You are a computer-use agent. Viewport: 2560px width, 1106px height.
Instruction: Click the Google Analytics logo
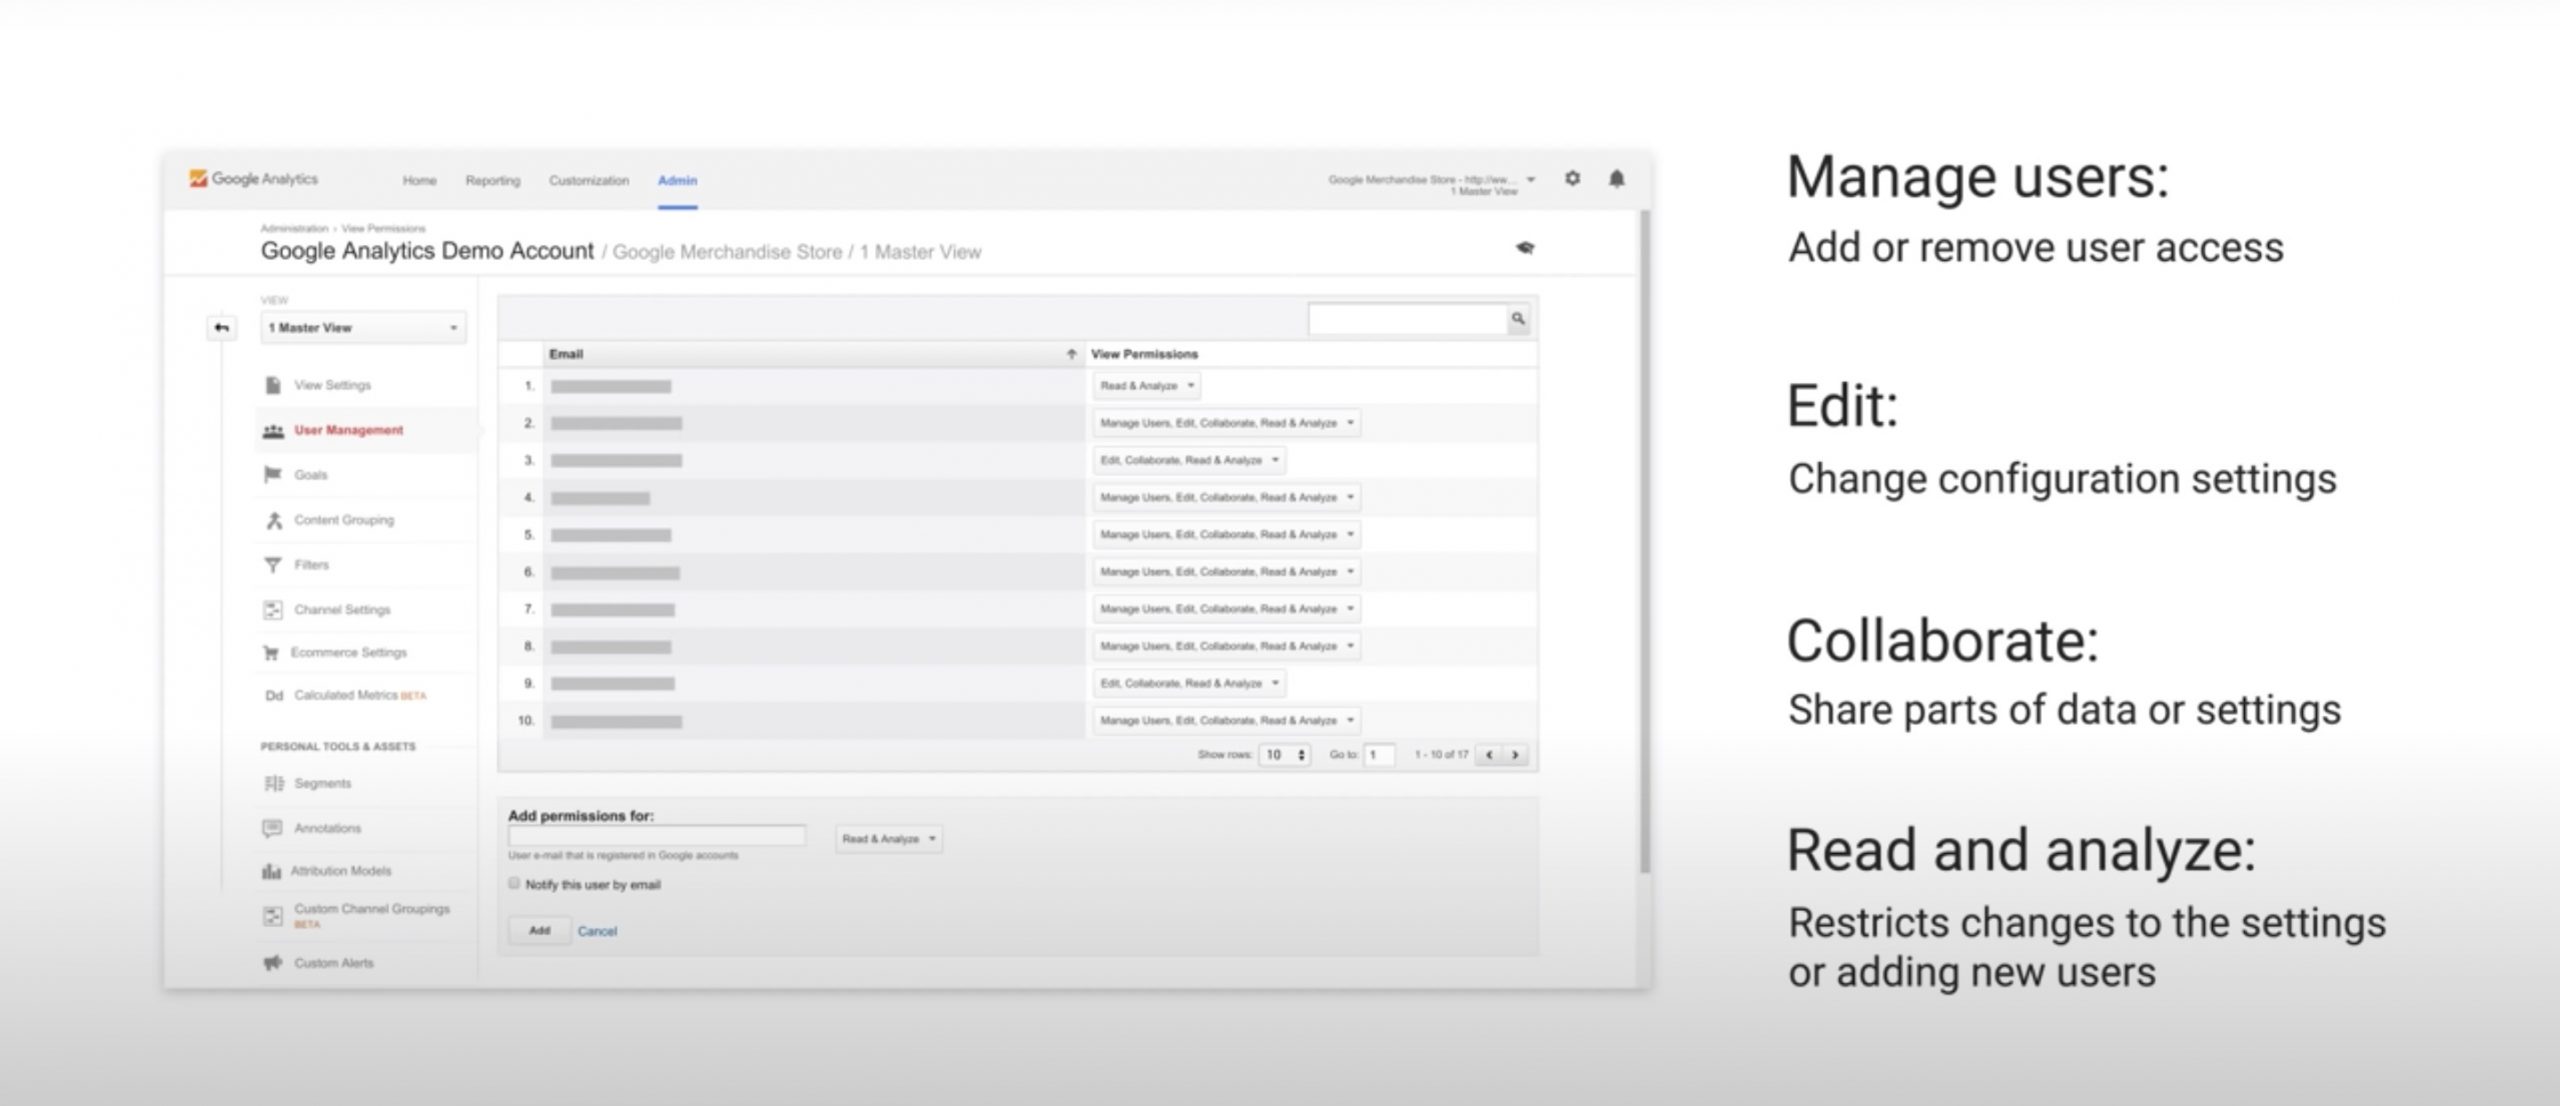(254, 179)
